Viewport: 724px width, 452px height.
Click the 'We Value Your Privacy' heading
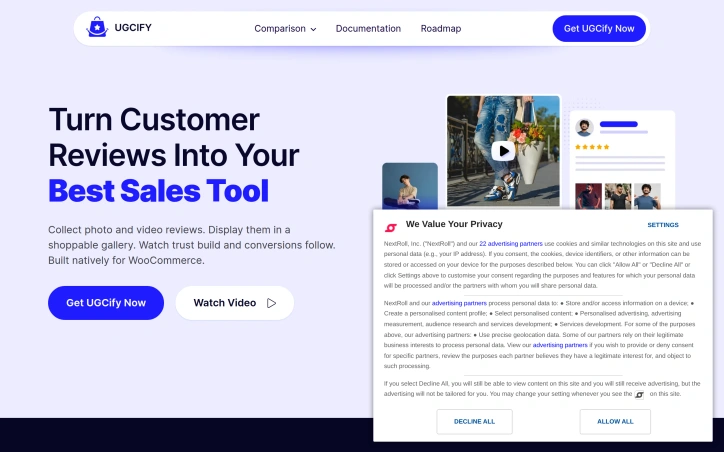(x=454, y=224)
